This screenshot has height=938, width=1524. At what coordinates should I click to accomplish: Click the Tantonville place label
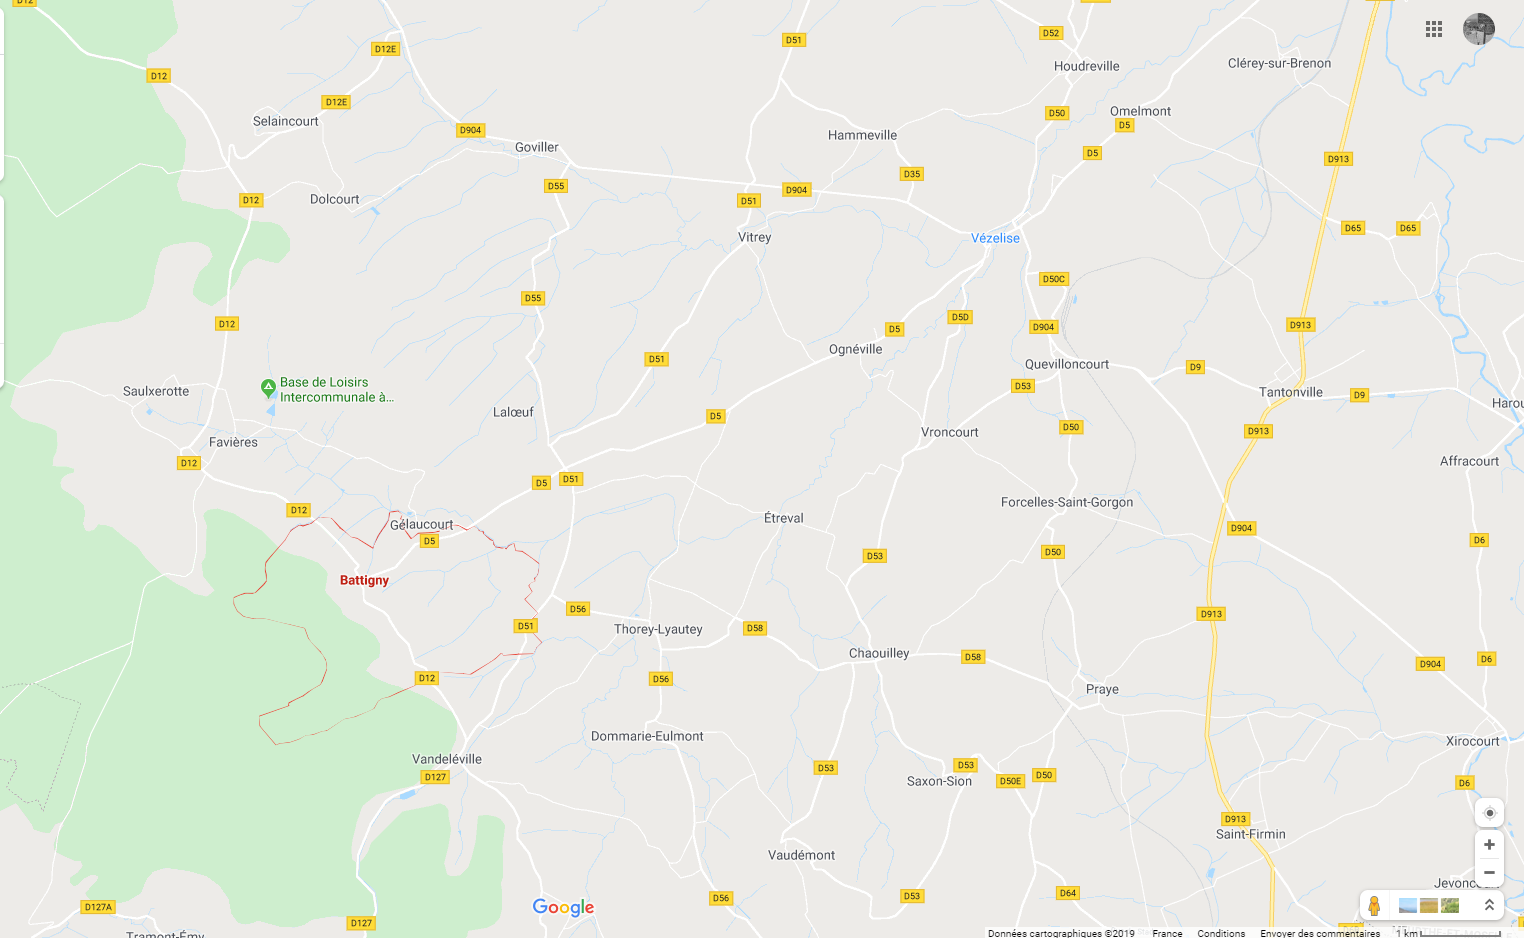pos(1291,392)
